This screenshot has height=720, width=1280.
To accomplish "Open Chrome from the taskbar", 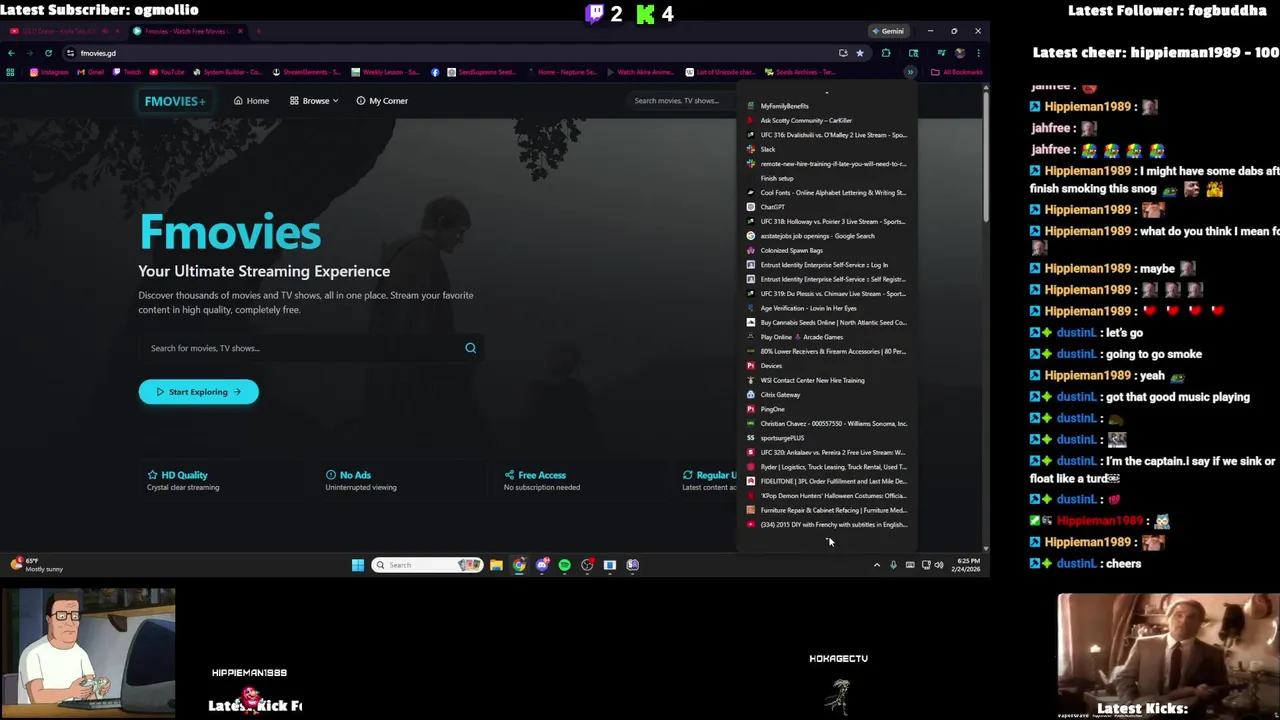I will tap(519, 565).
